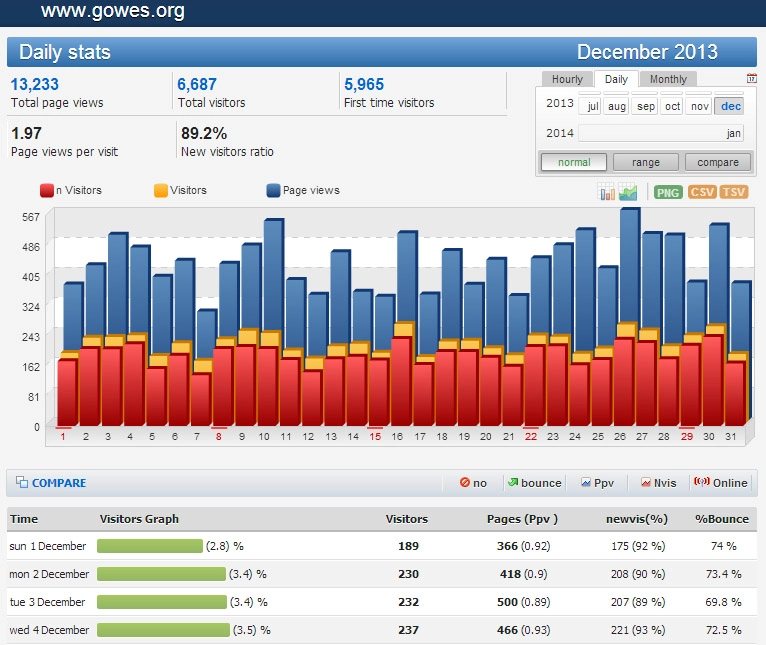This screenshot has width=766, height=645.
Task: Download data as TSV
Action: pos(734,192)
